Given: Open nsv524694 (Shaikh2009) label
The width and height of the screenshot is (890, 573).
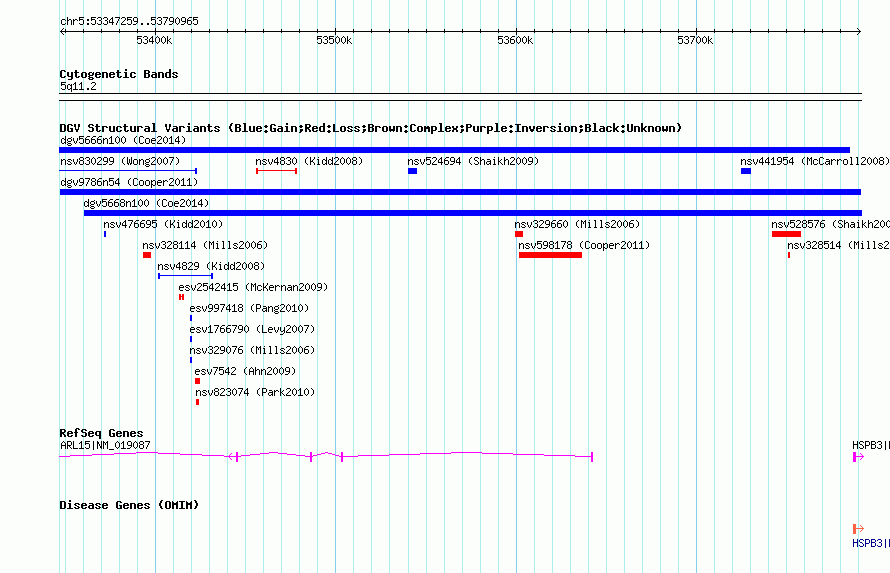Looking at the screenshot, I should click(x=473, y=161).
